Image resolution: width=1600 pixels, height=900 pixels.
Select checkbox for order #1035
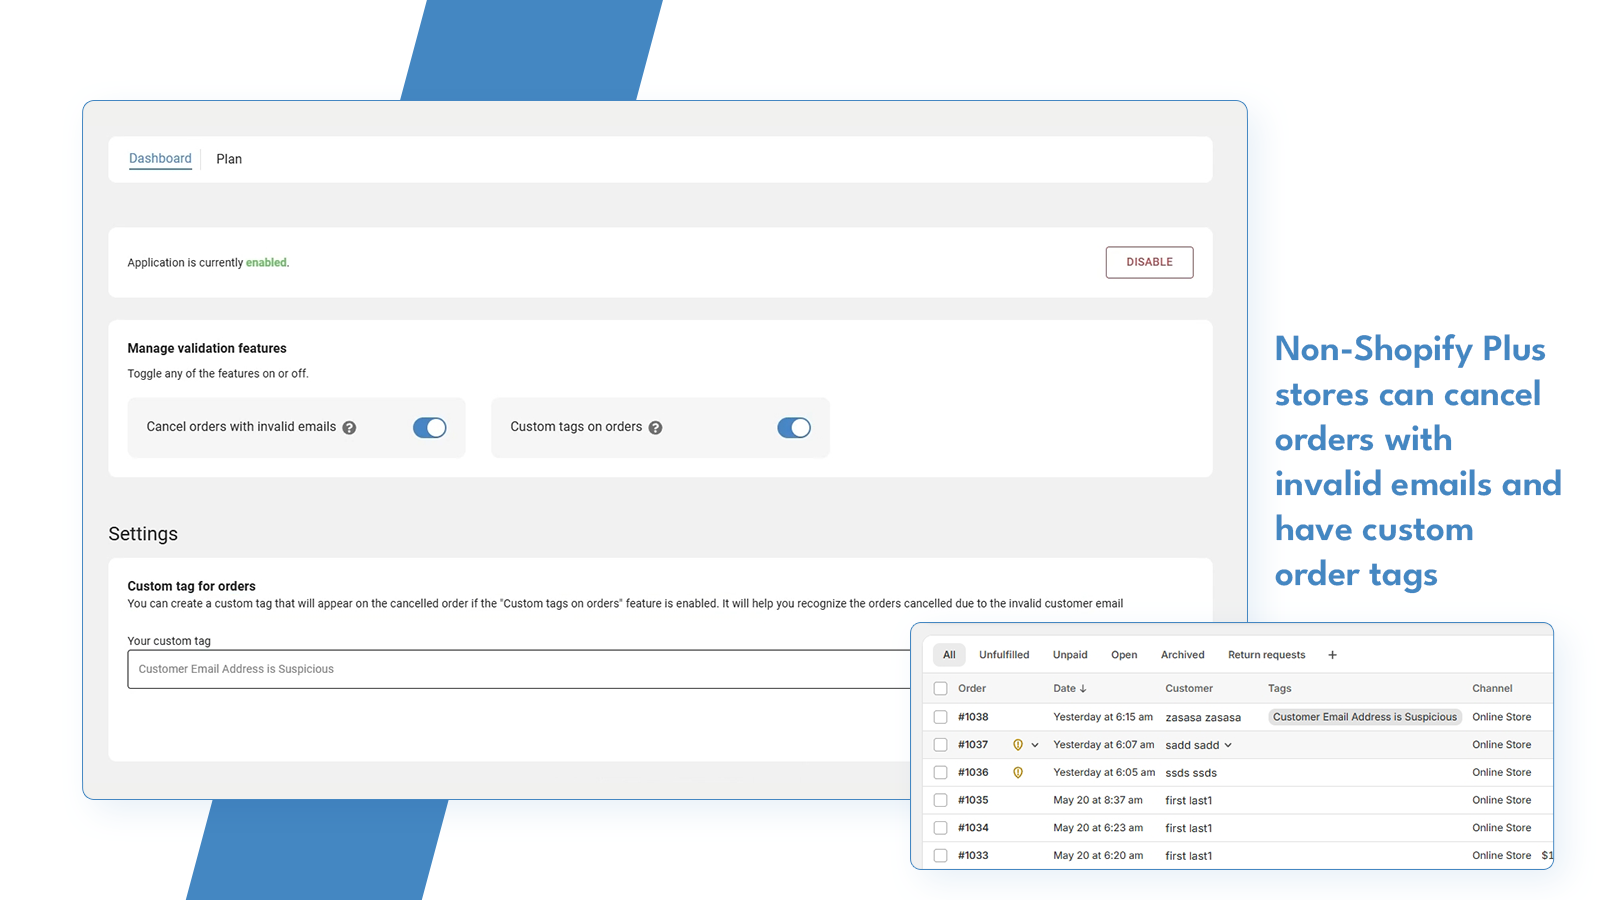940,801
